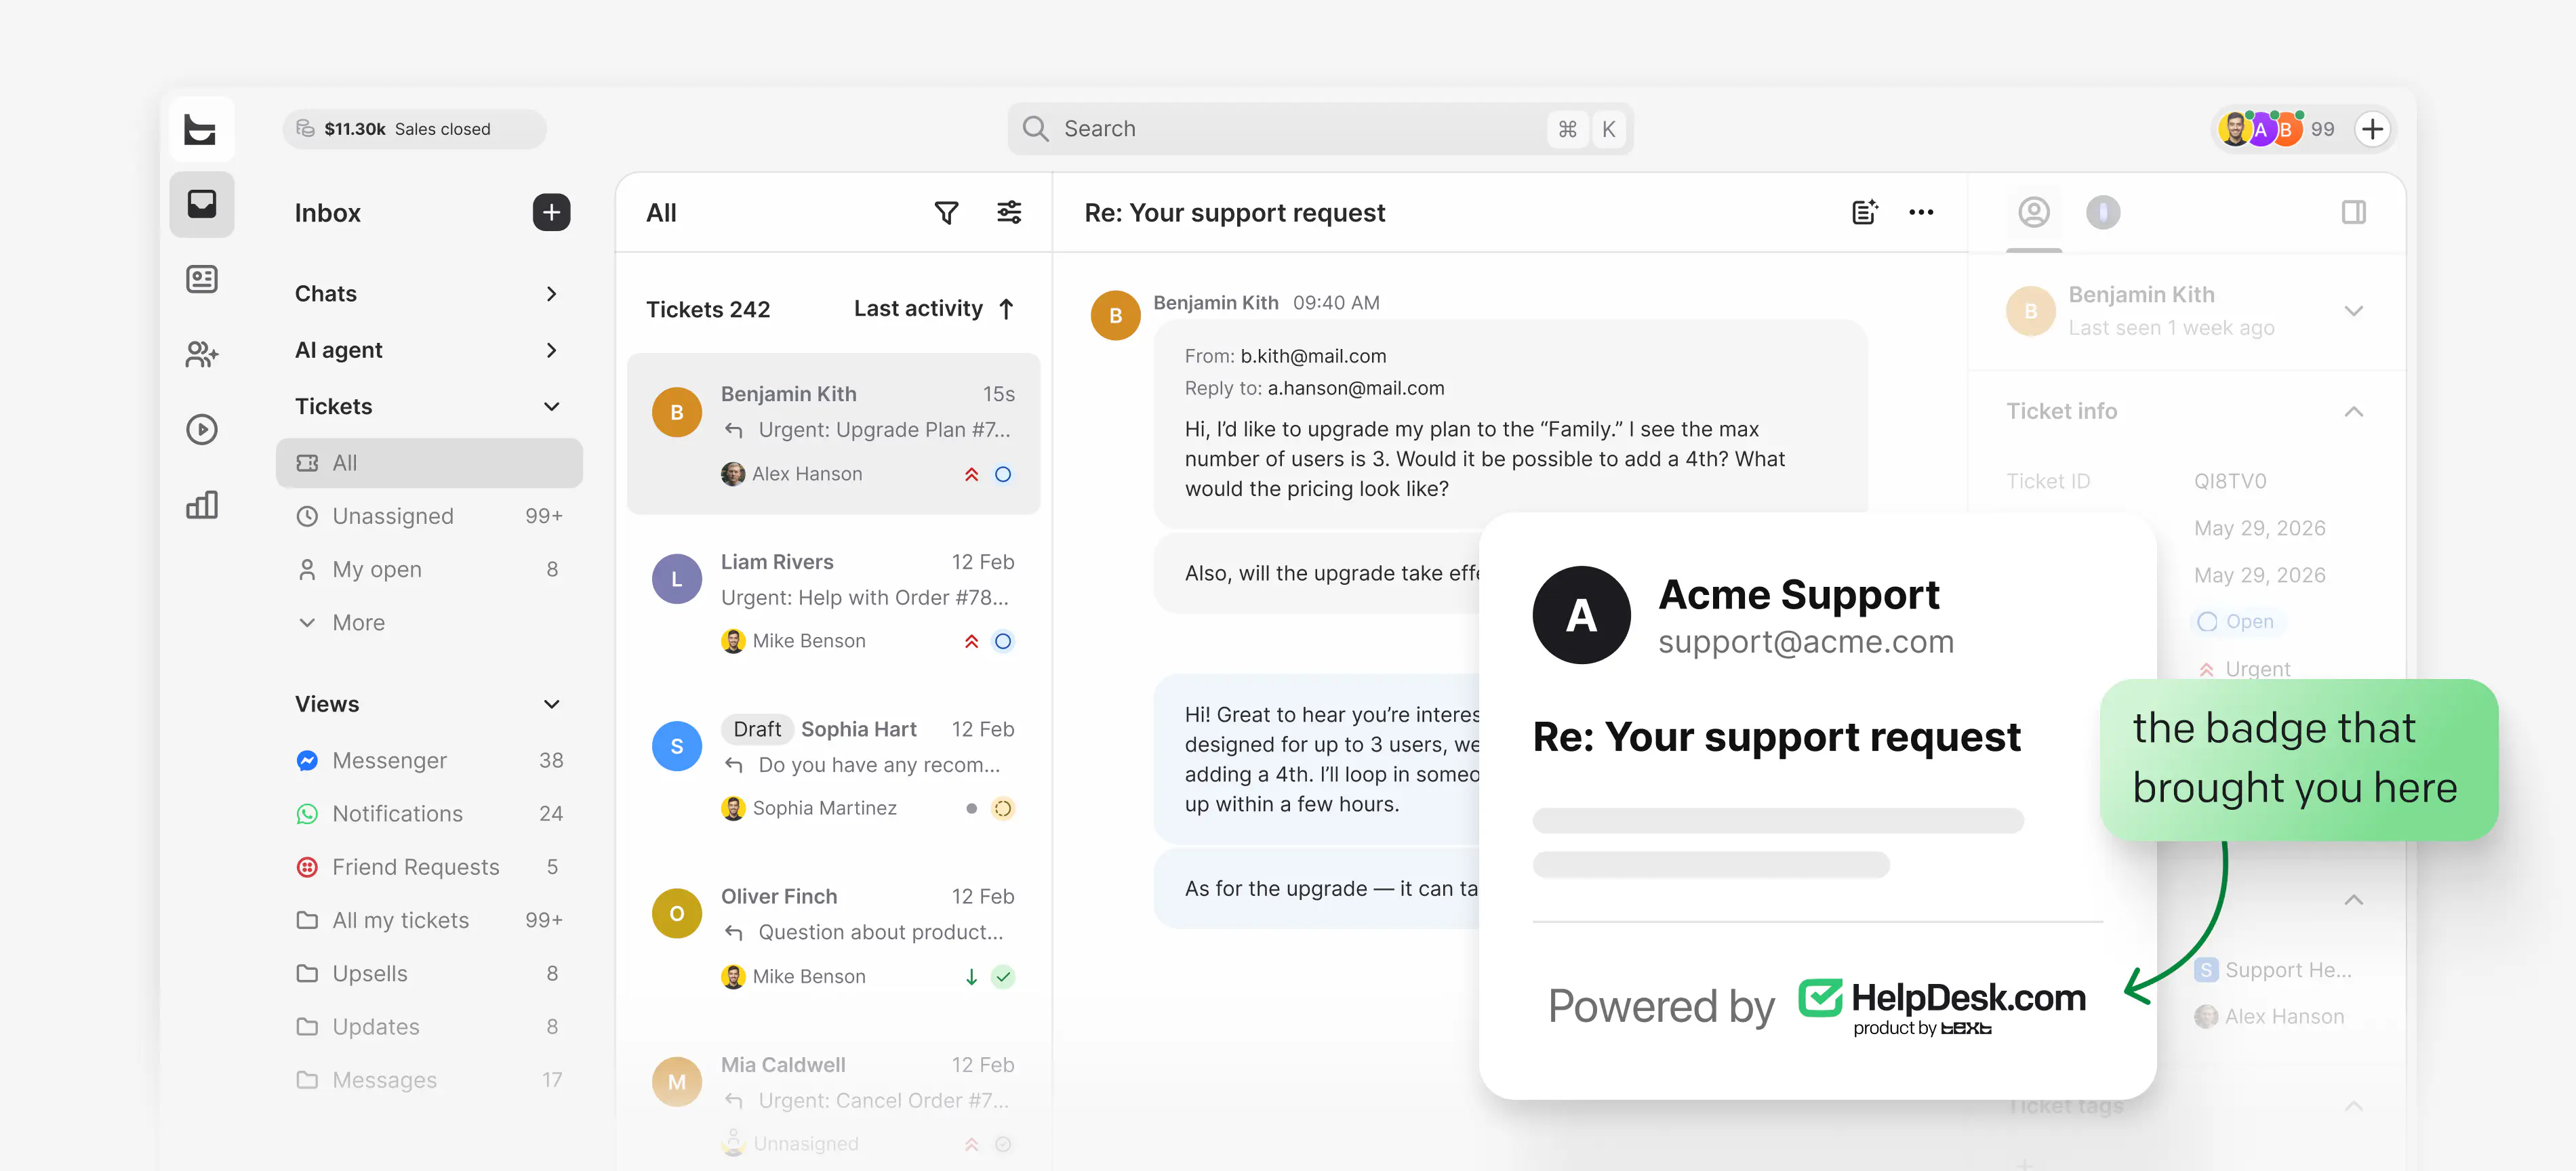Click the Last activity sort arrow

[x=1006, y=309]
